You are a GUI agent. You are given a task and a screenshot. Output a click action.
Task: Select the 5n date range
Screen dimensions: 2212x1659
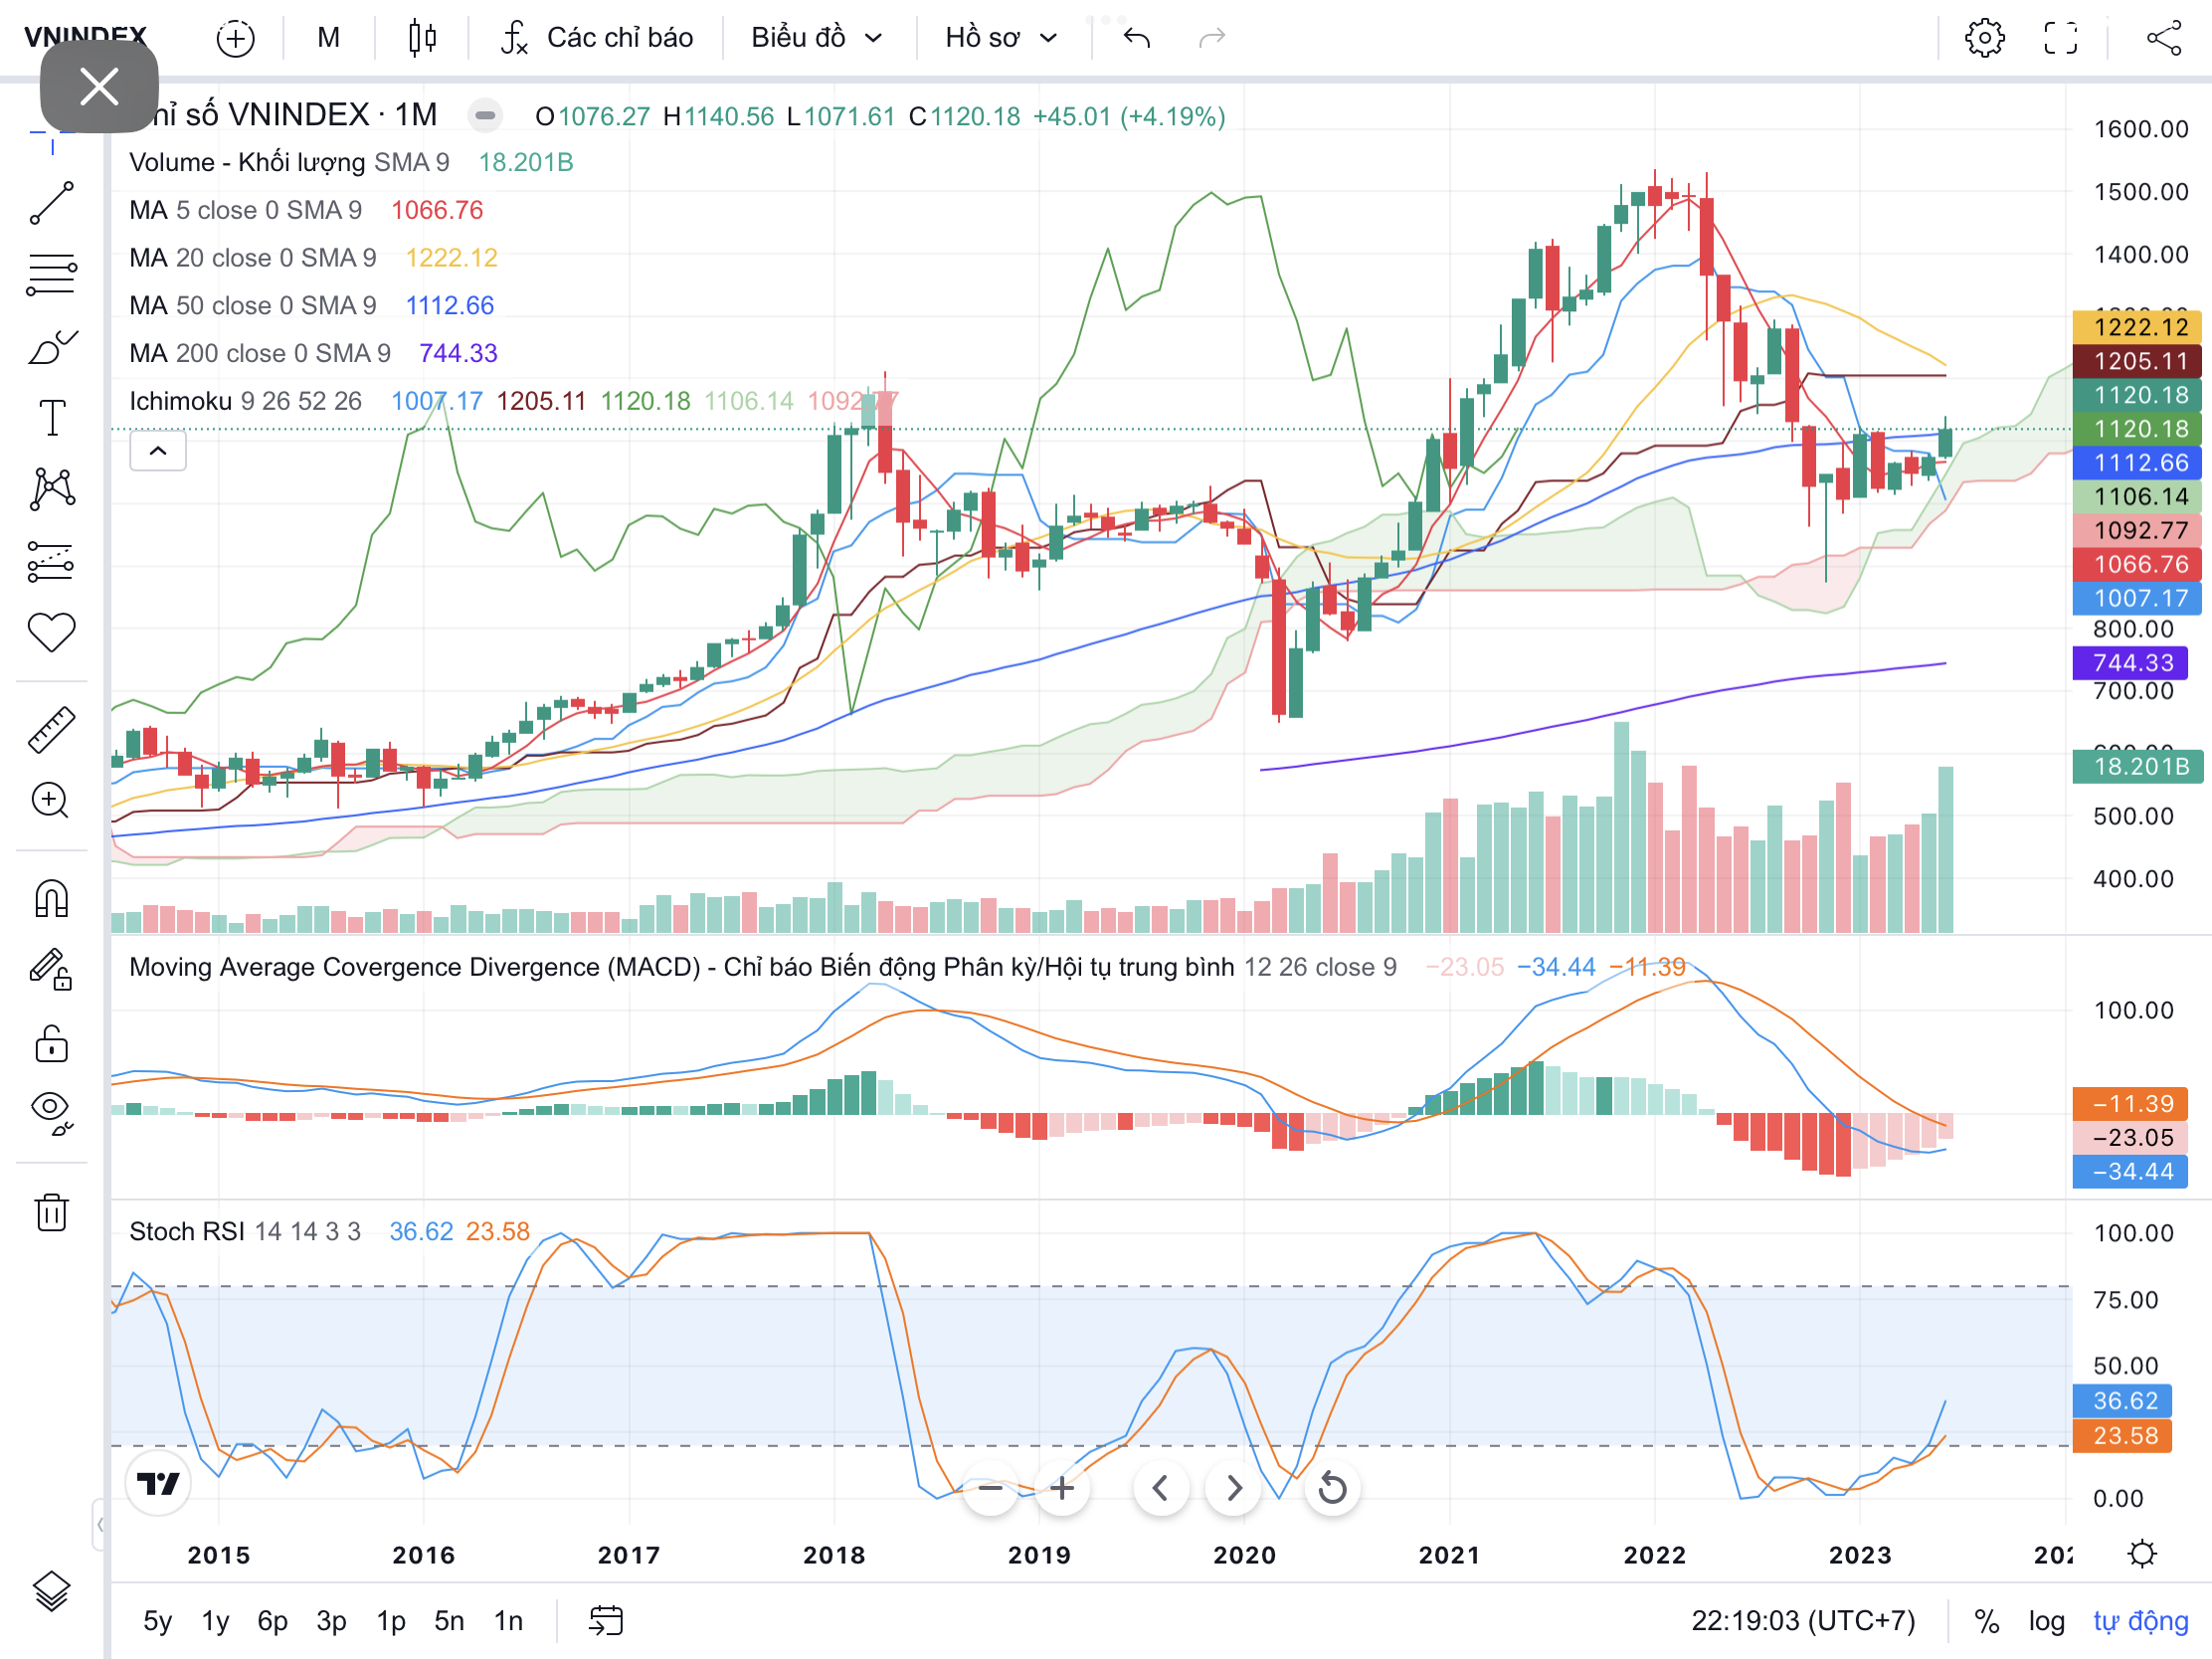(450, 1620)
